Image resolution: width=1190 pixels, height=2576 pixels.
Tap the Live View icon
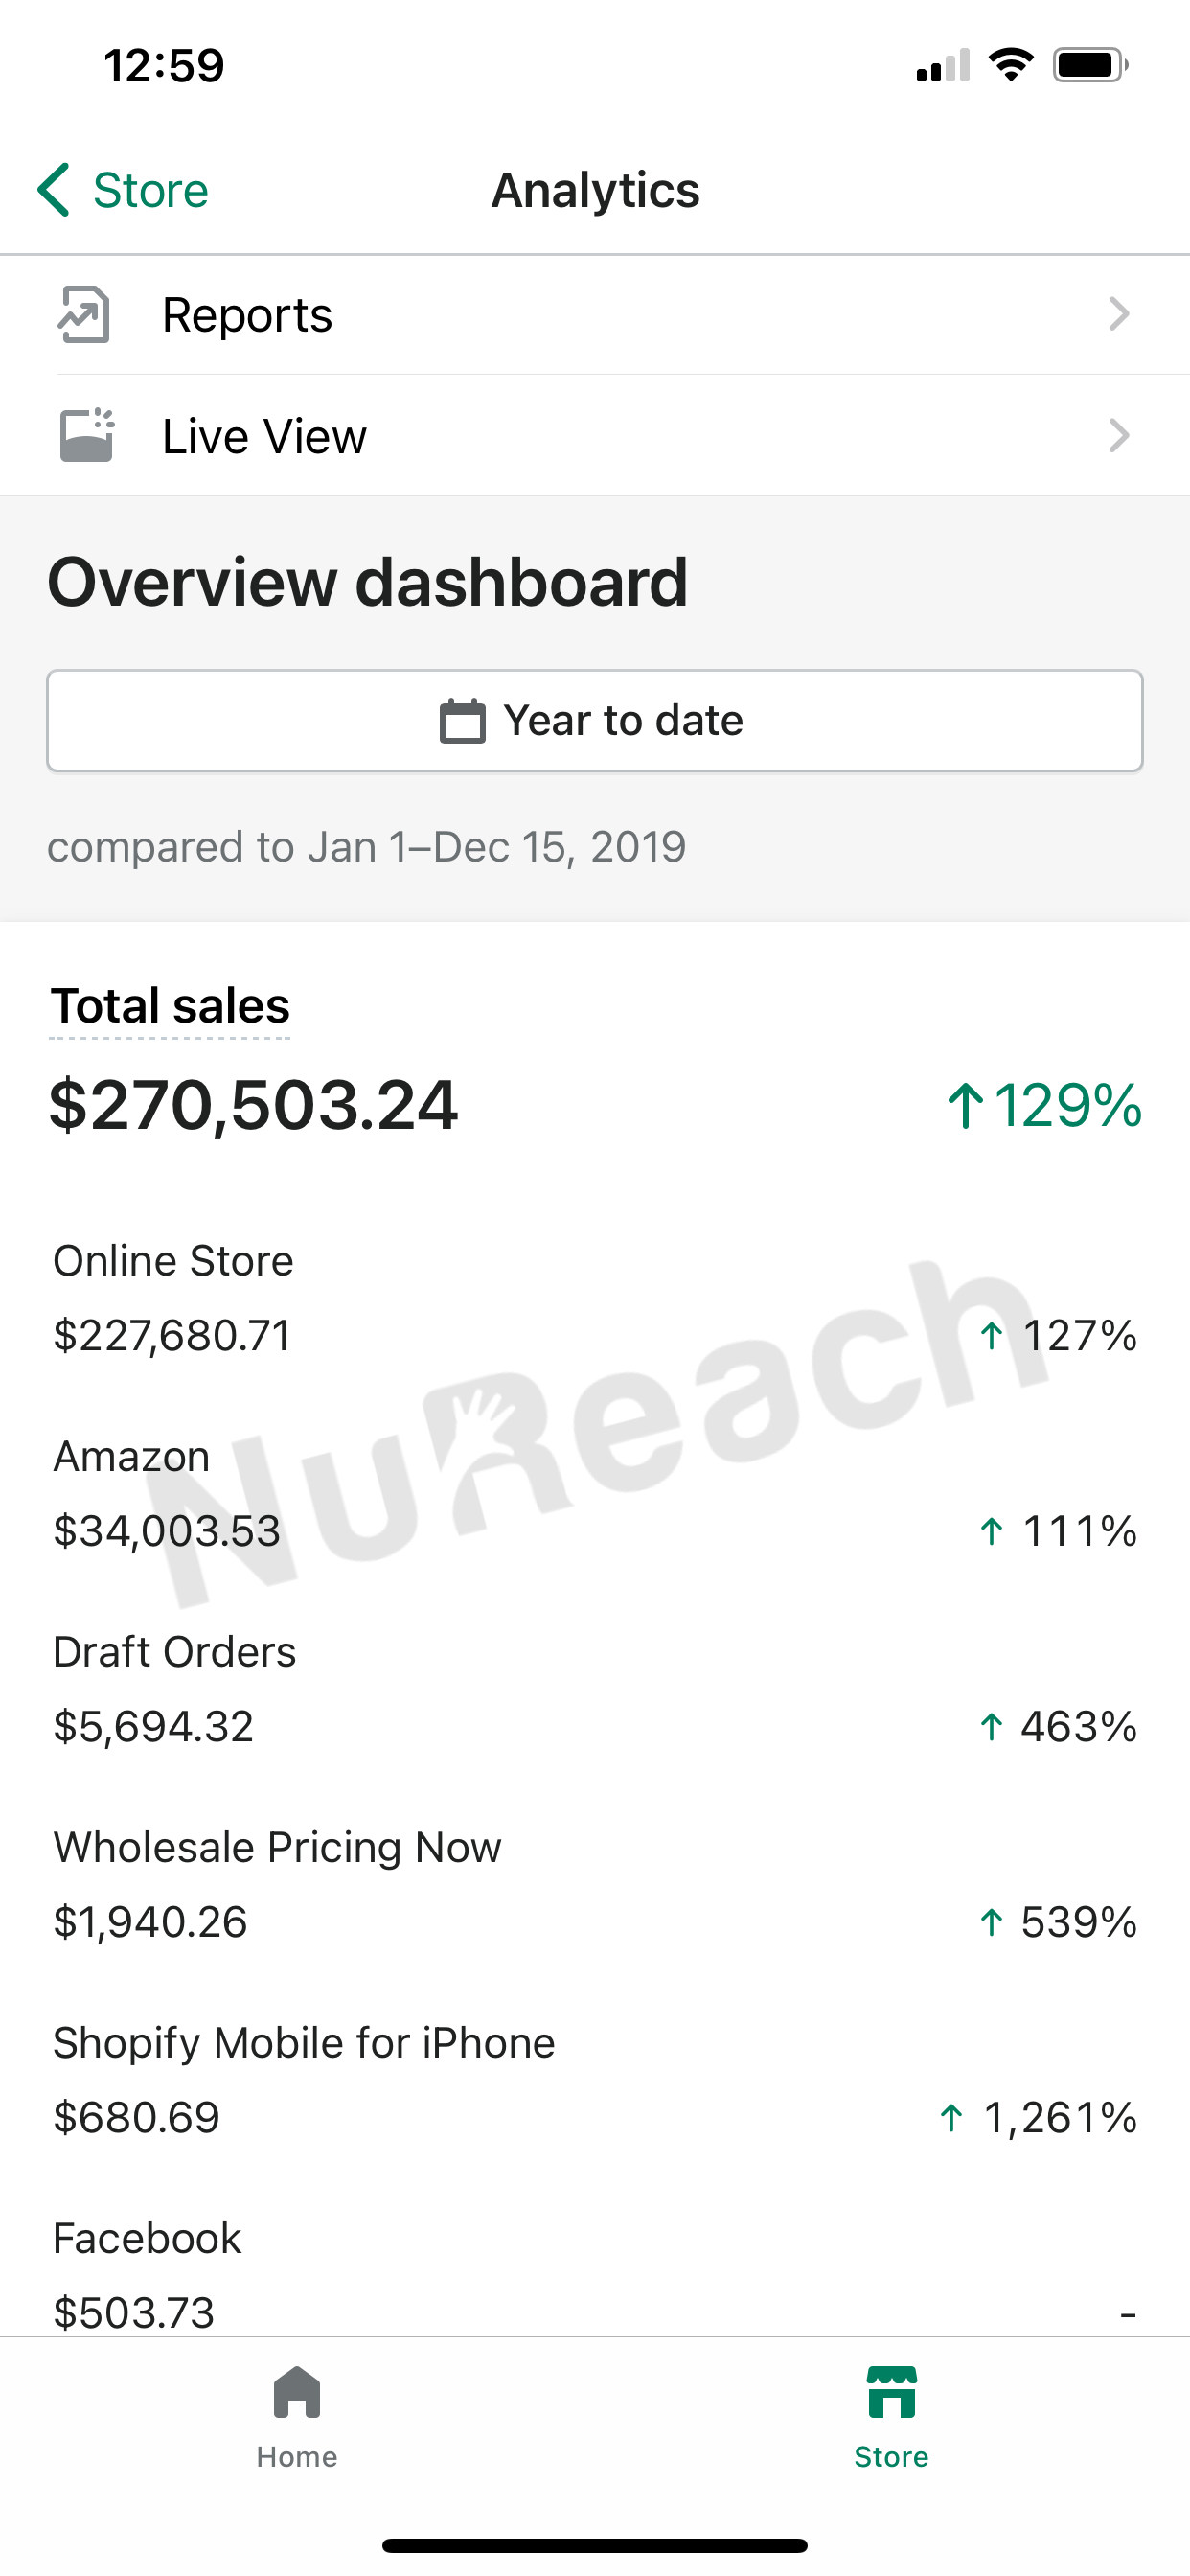point(87,436)
